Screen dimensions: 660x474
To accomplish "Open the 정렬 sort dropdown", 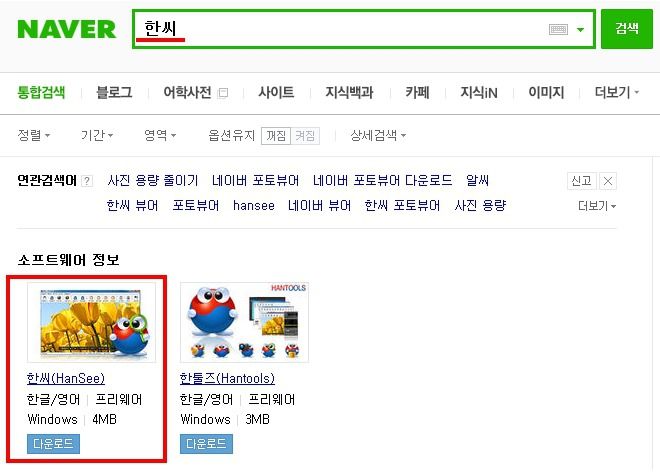I will 34,135.
